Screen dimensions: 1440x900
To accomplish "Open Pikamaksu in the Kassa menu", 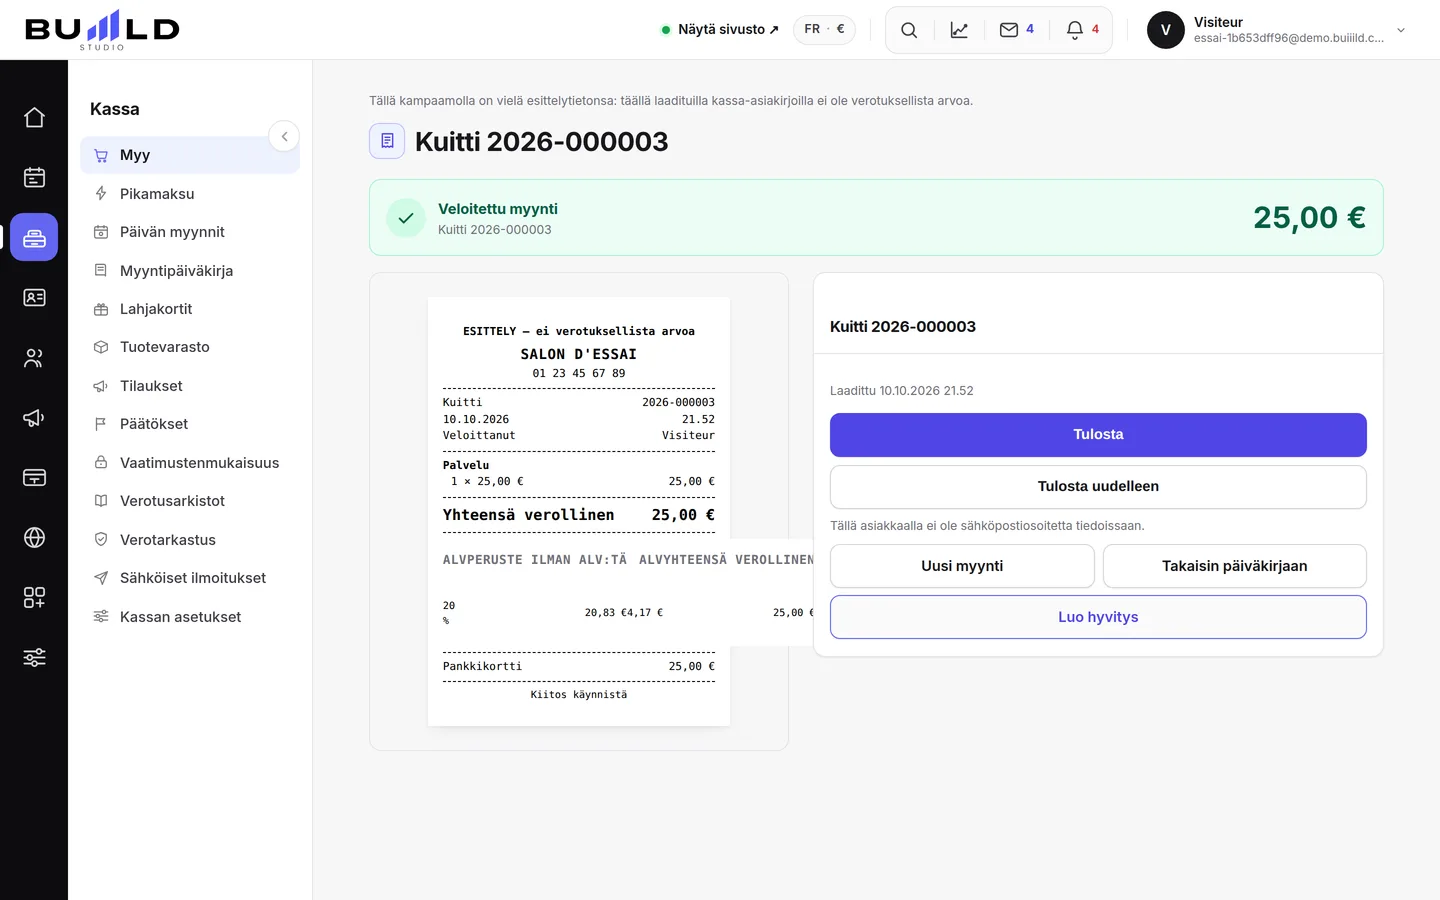I will (x=190, y=194).
